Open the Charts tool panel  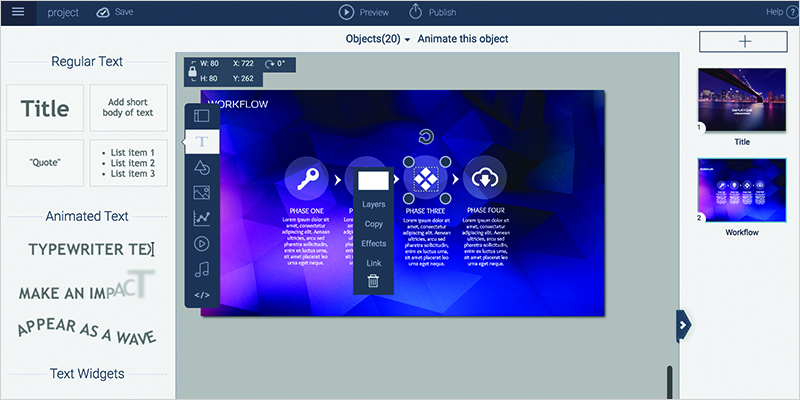tap(201, 217)
